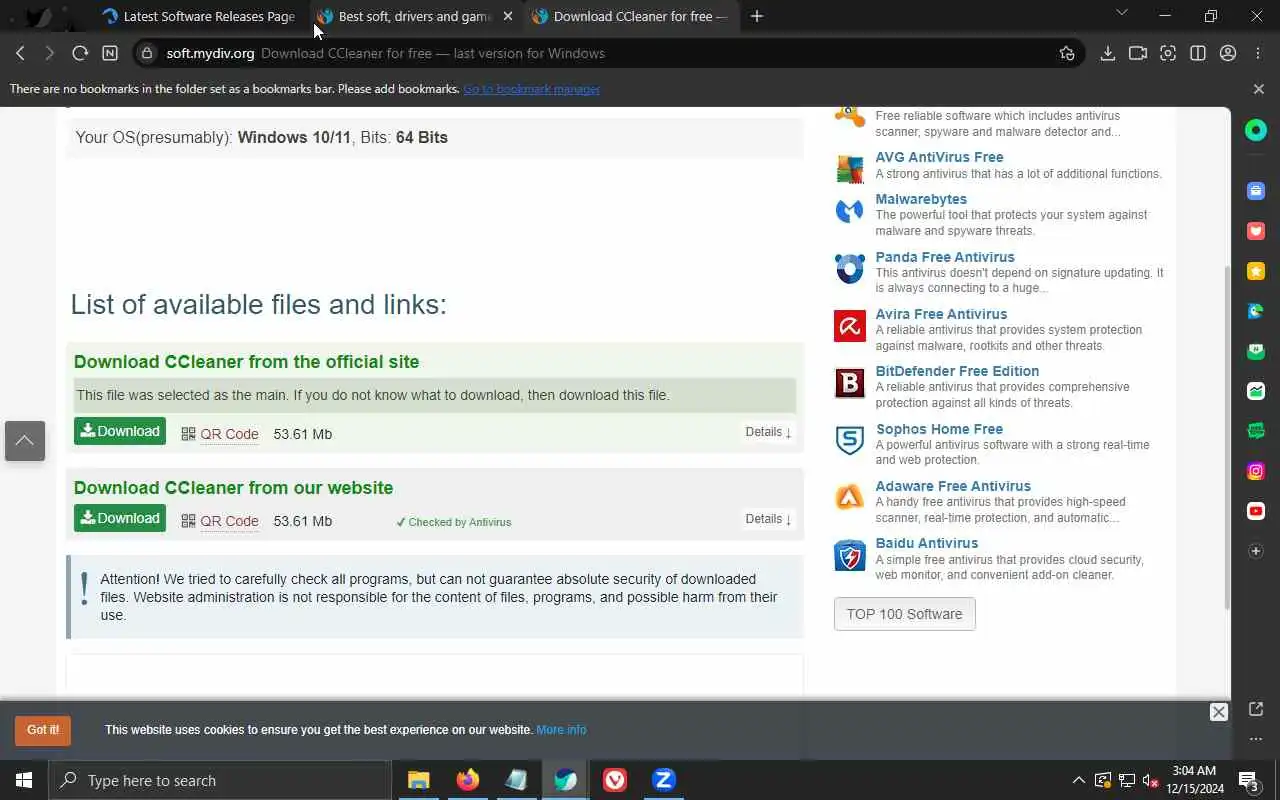Open the green chart sidebar icon

click(x=1256, y=391)
